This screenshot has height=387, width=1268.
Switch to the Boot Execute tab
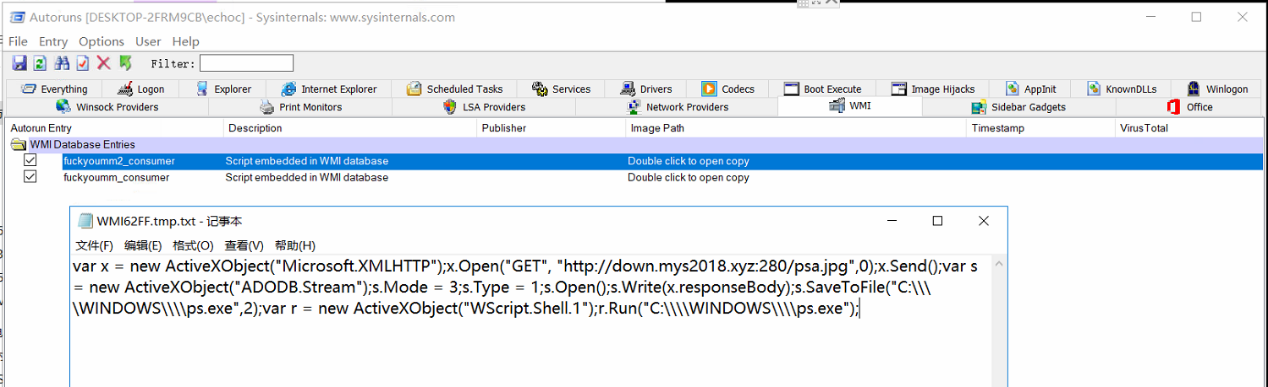click(x=823, y=89)
